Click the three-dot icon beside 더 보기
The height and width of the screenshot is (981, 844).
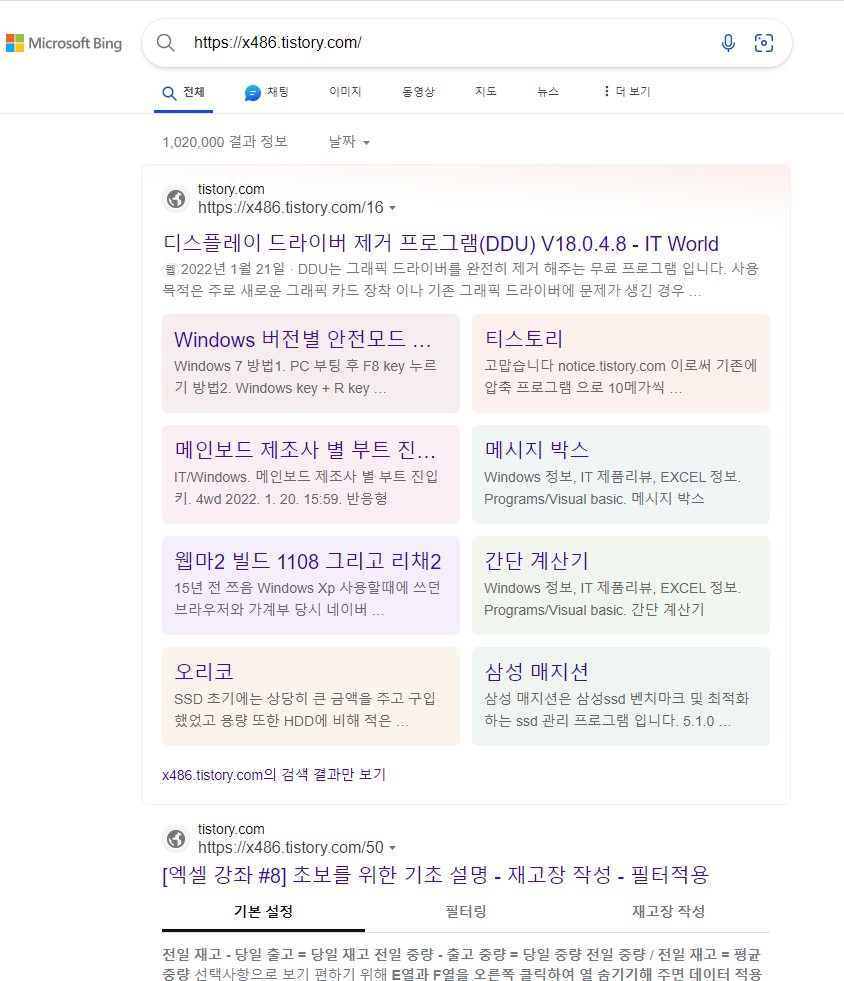point(606,91)
